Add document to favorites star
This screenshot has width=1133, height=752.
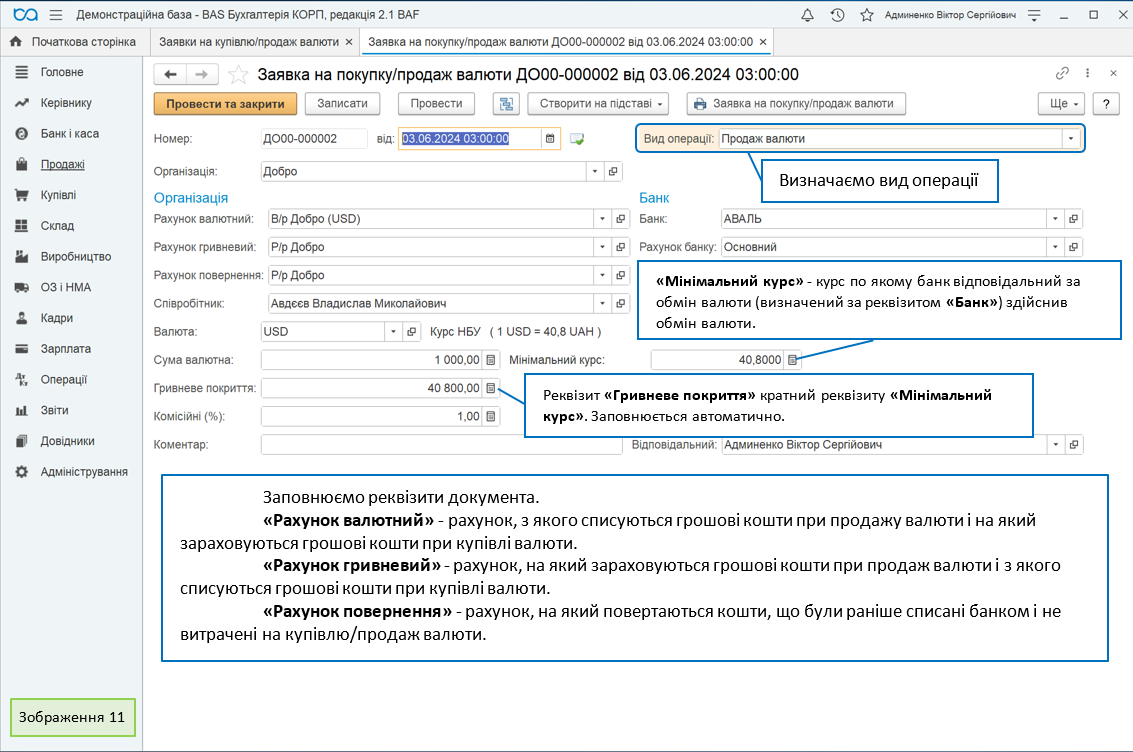[x=238, y=74]
